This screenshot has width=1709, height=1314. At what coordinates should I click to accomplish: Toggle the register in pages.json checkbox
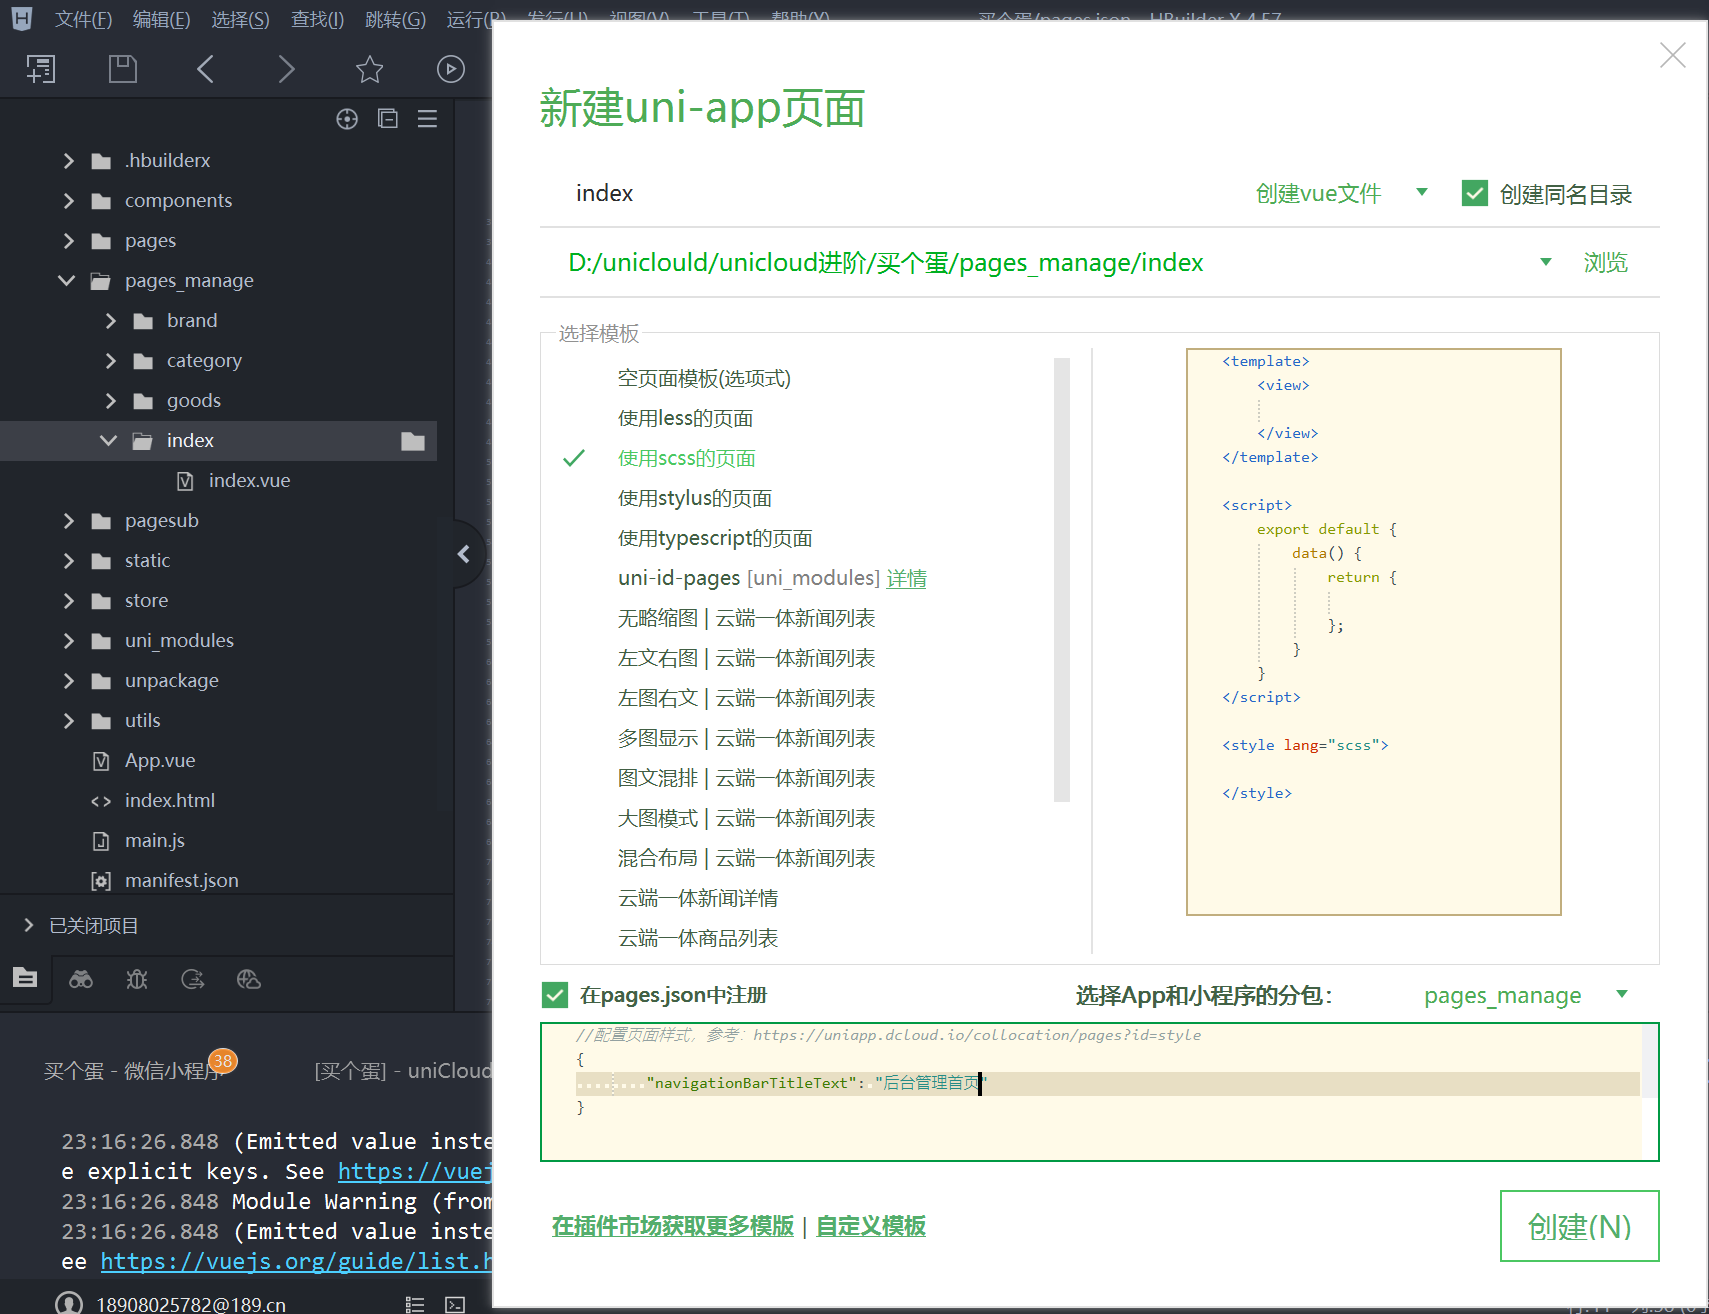[x=554, y=994]
